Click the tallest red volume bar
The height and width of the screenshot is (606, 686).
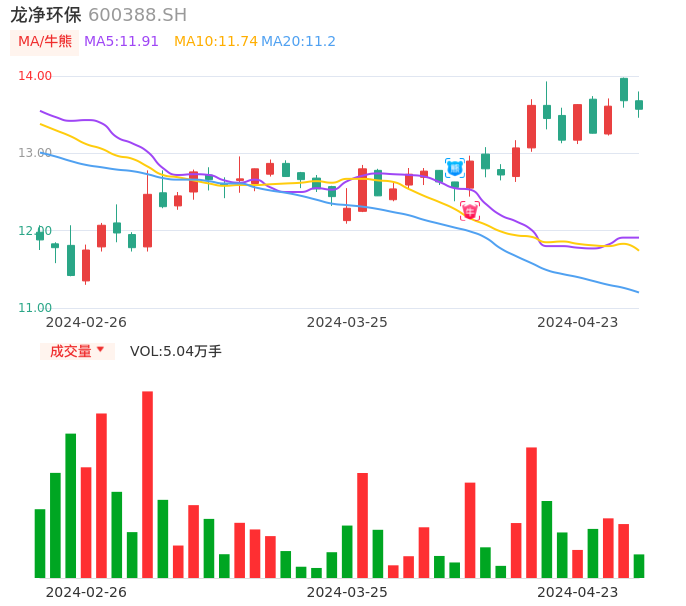pos(147,484)
